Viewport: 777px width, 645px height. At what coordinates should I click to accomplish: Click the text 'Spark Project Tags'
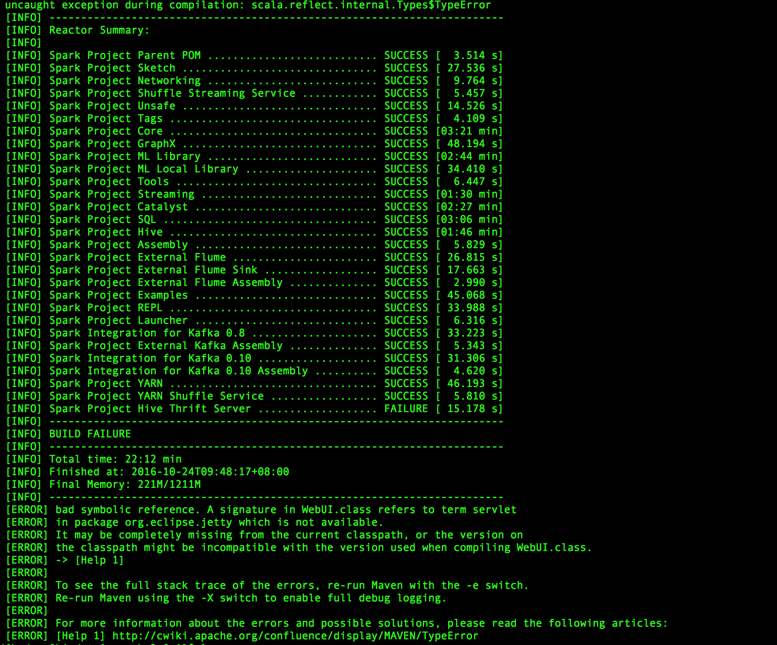pyautogui.click(x=106, y=118)
